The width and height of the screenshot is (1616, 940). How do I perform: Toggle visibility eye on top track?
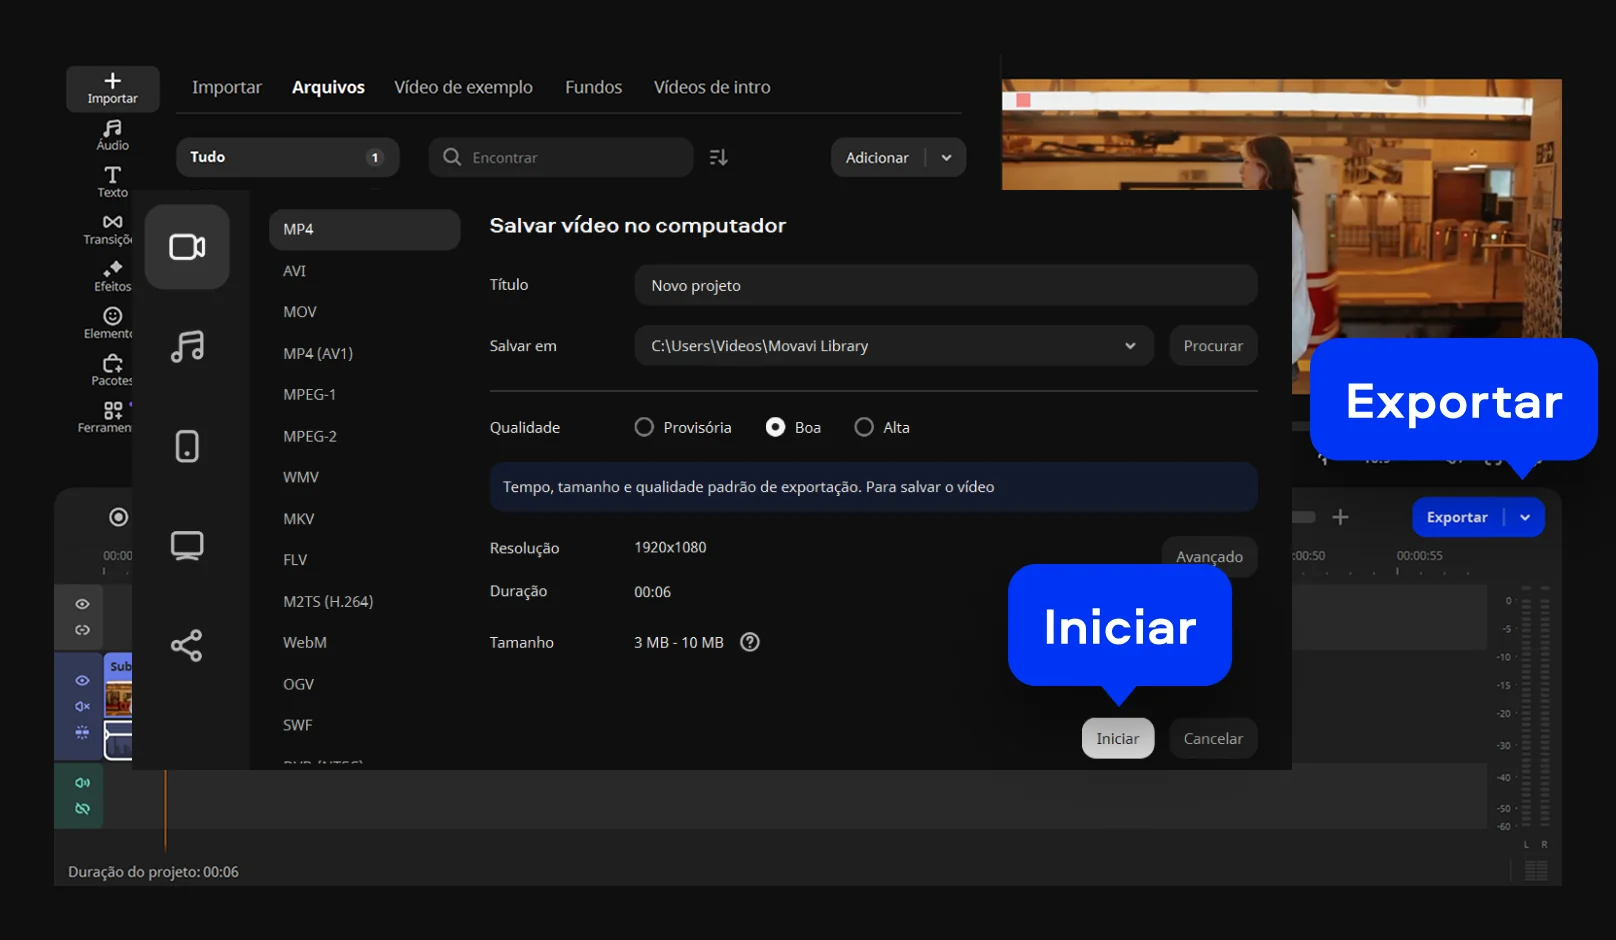click(x=82, y=604)
